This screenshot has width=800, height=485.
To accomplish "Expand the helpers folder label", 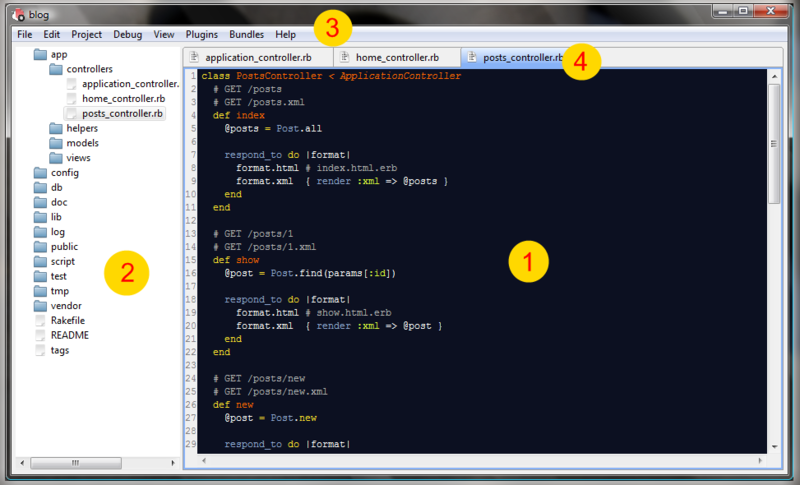I will click(82, 128).
